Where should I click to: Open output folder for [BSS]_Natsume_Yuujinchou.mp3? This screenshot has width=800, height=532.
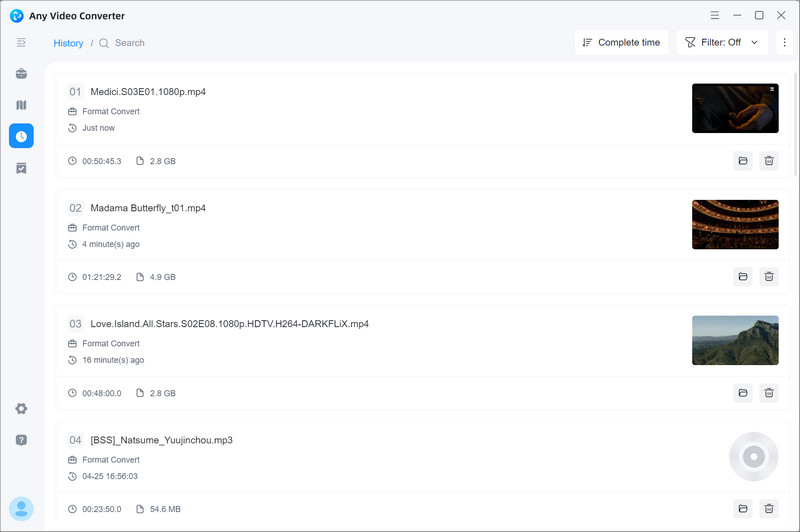[x=743, y=509]
